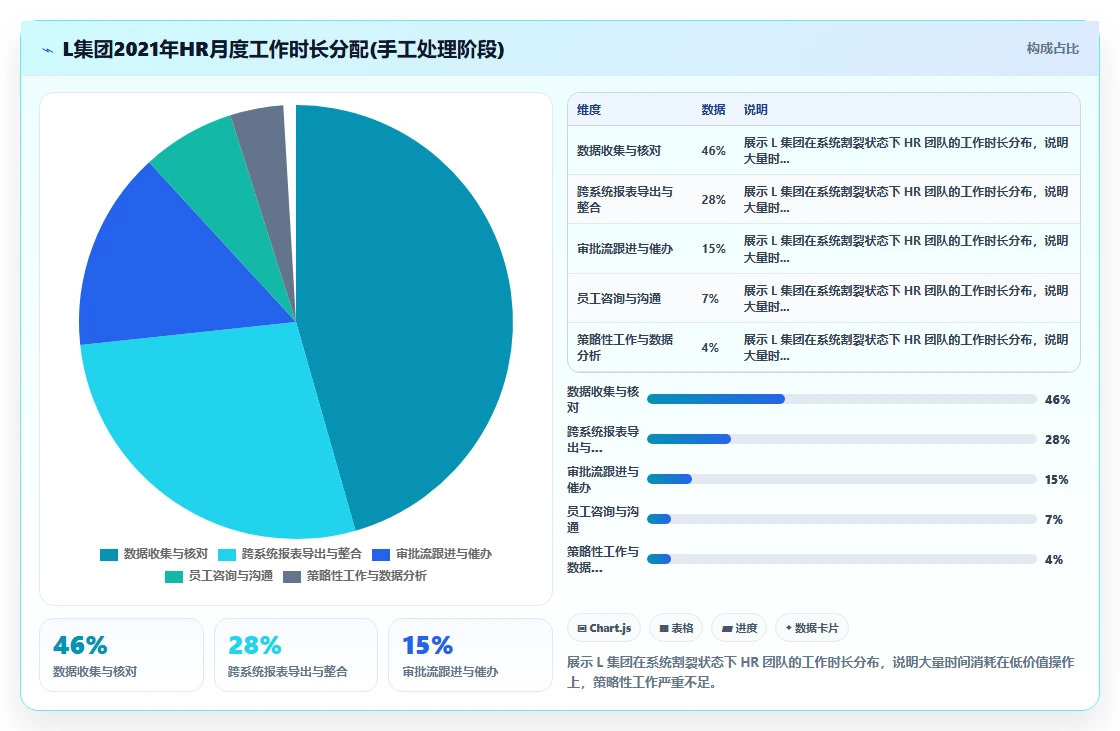
Task: Toggle legend swatch for 审批流跟进与催办
Action: click(x=381, y=555)
